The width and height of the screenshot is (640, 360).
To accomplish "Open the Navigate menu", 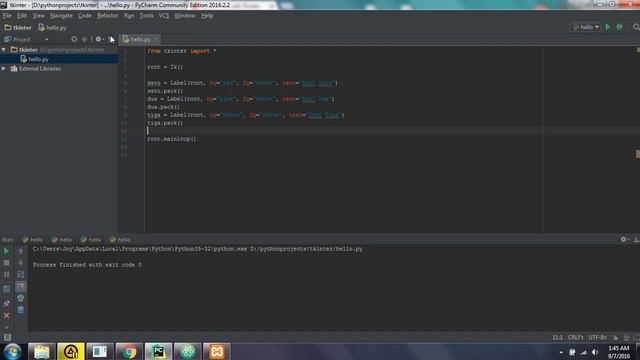I will 61,16.
